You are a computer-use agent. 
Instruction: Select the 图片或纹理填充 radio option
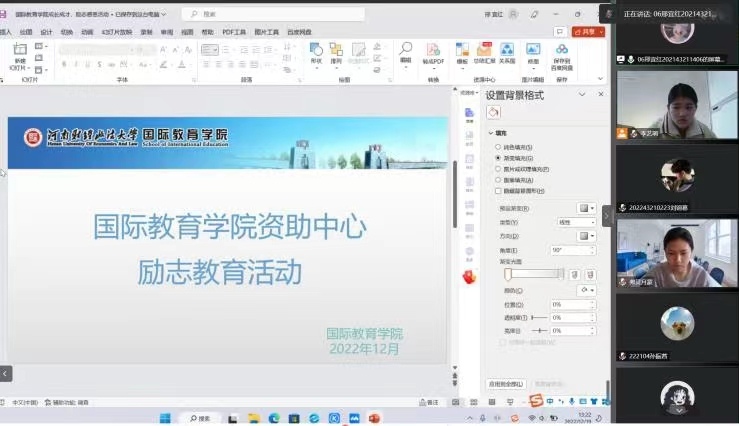click(x=498, y=169)
